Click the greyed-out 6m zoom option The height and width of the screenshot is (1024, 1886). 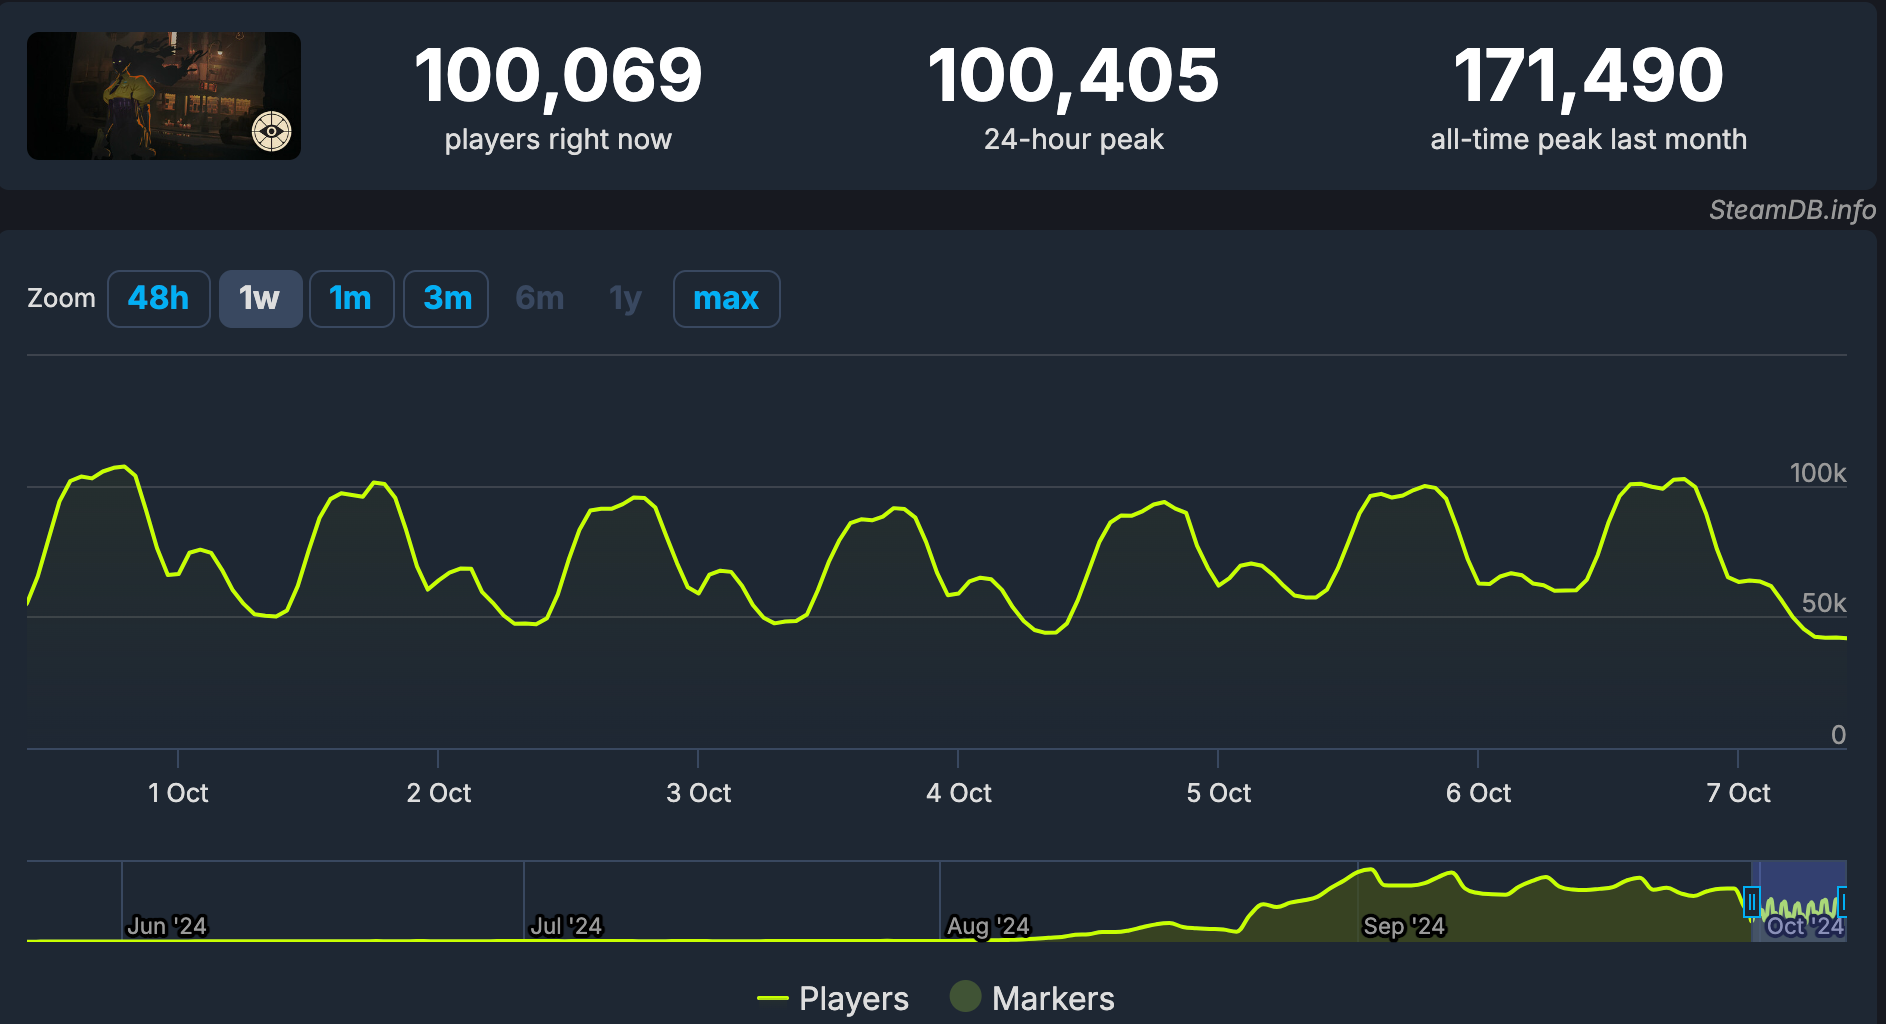539,298
